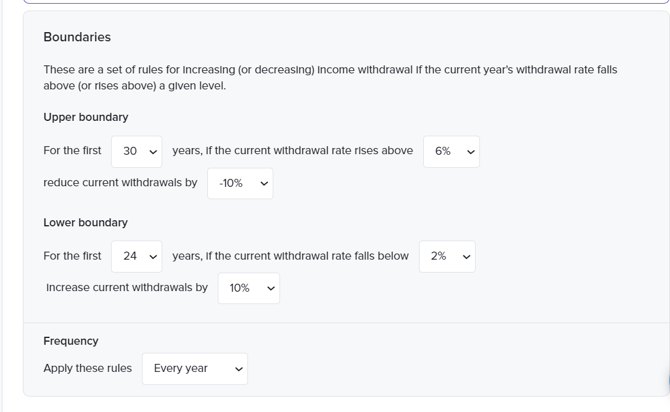Click the Boundaries section heading
670x412 pixels.
[x=77, y=37]
